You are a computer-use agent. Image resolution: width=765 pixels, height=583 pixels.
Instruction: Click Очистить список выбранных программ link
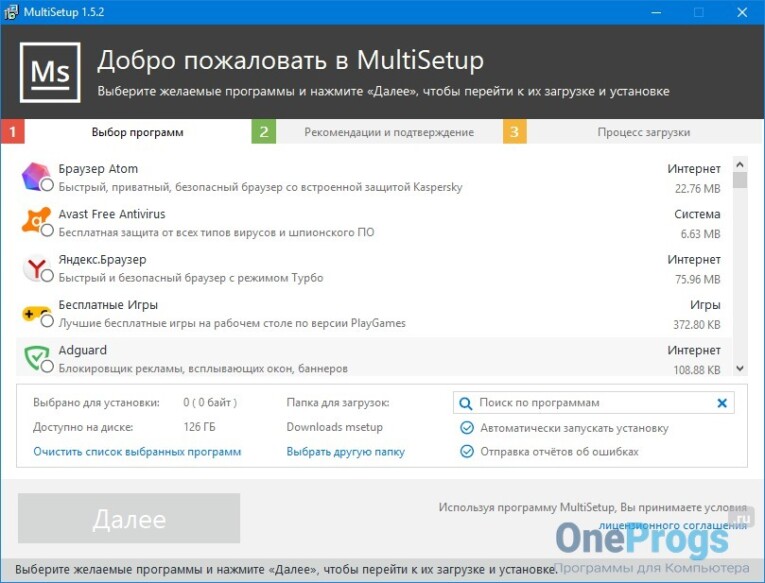click(x=137, y=452)
